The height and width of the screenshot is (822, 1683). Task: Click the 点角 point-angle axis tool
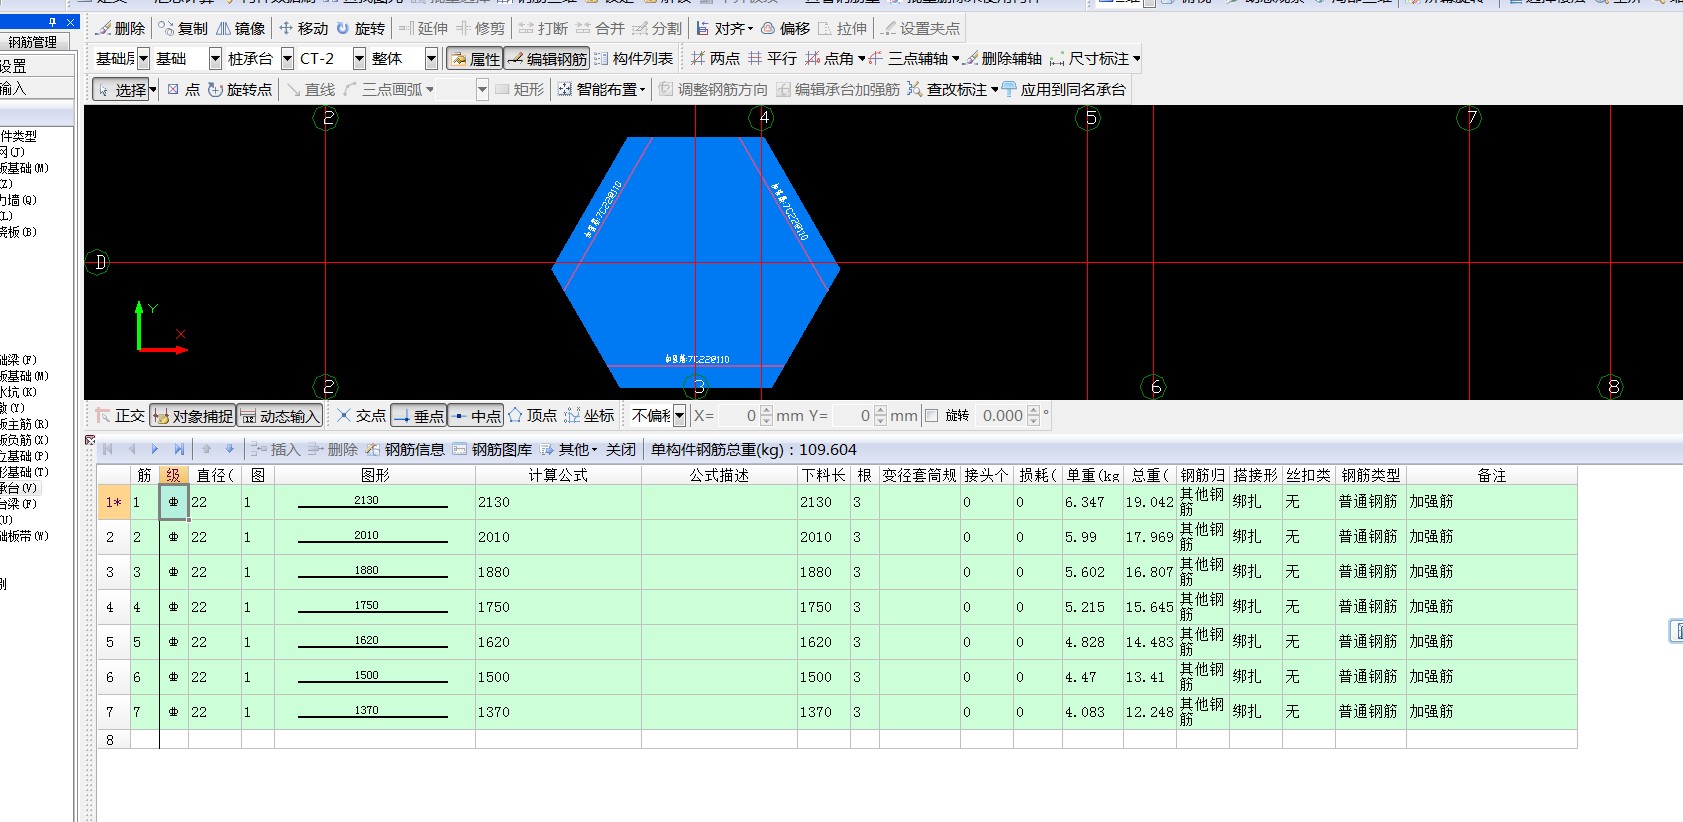point(835,59)
